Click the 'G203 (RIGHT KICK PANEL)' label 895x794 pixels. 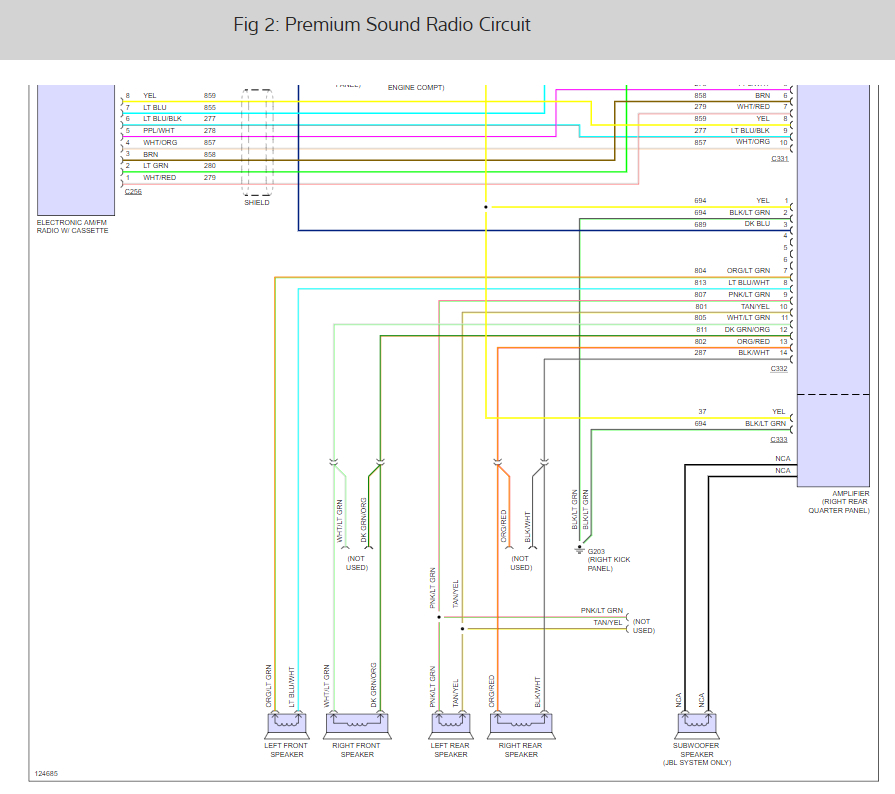coord(608,560)
